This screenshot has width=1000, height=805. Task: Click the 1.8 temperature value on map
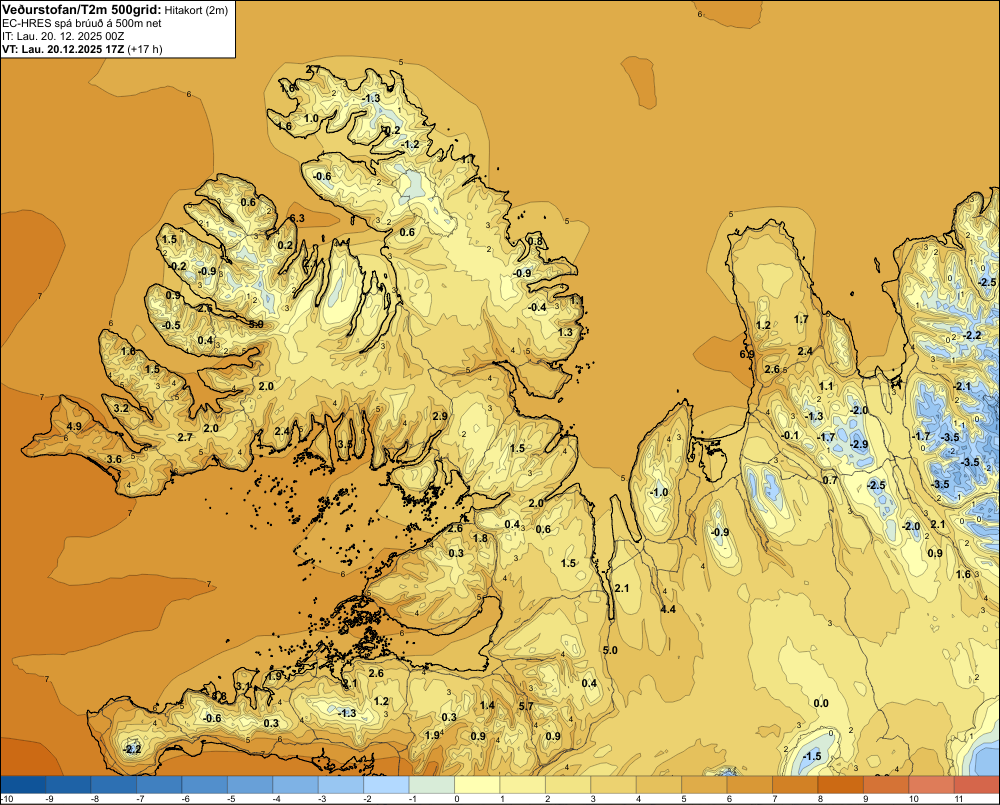480,538
